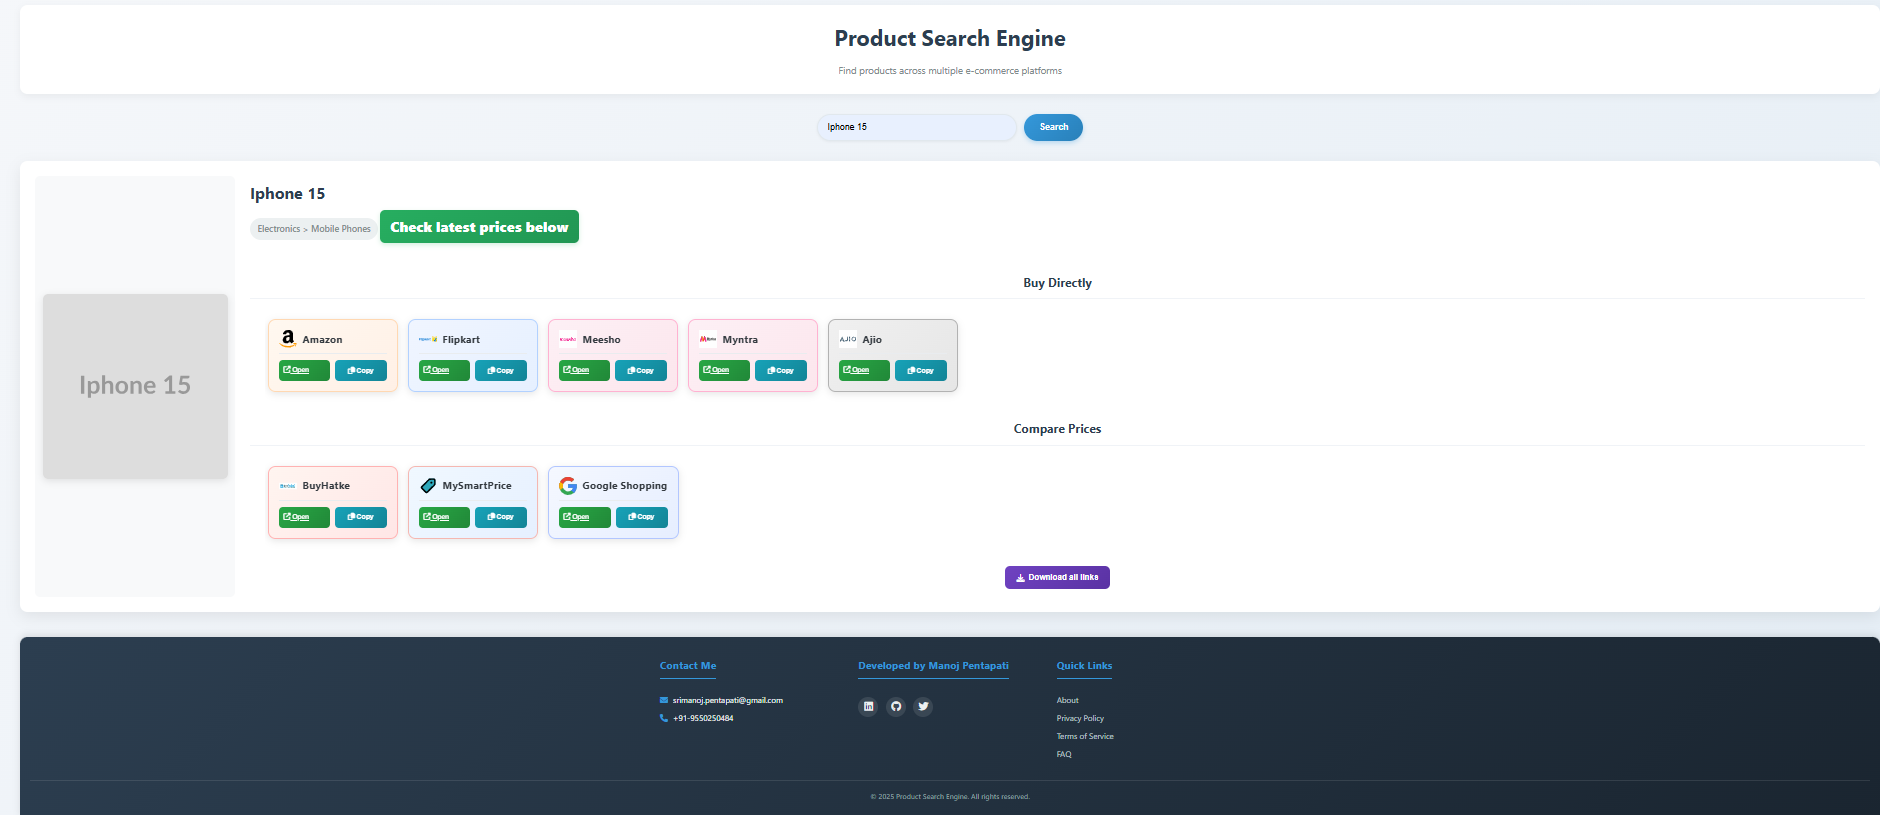The width and height of the screenshot is (1880, 815).
Task: Click Check latest prices below banner
Action: tap(479, 227)
